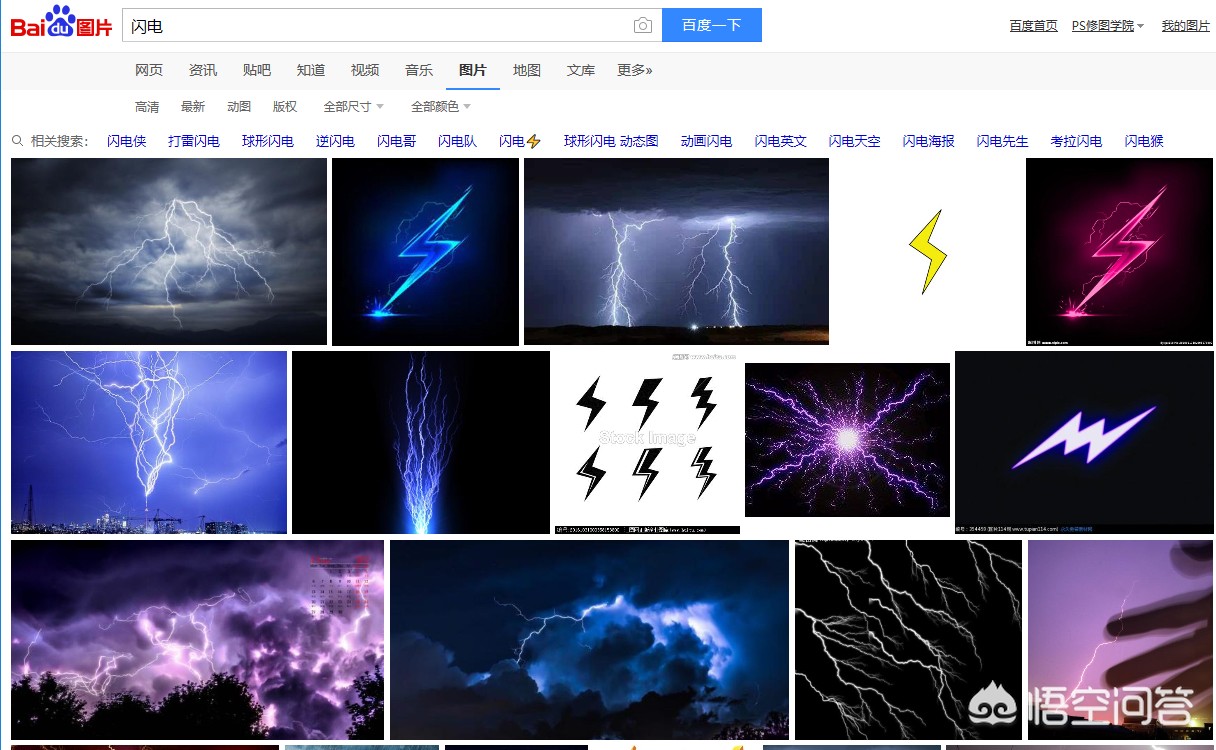This screenshot has width=1216, height=750.
Task: Click the magnifier icon beside 相关搜索
Action: (17, 141)
